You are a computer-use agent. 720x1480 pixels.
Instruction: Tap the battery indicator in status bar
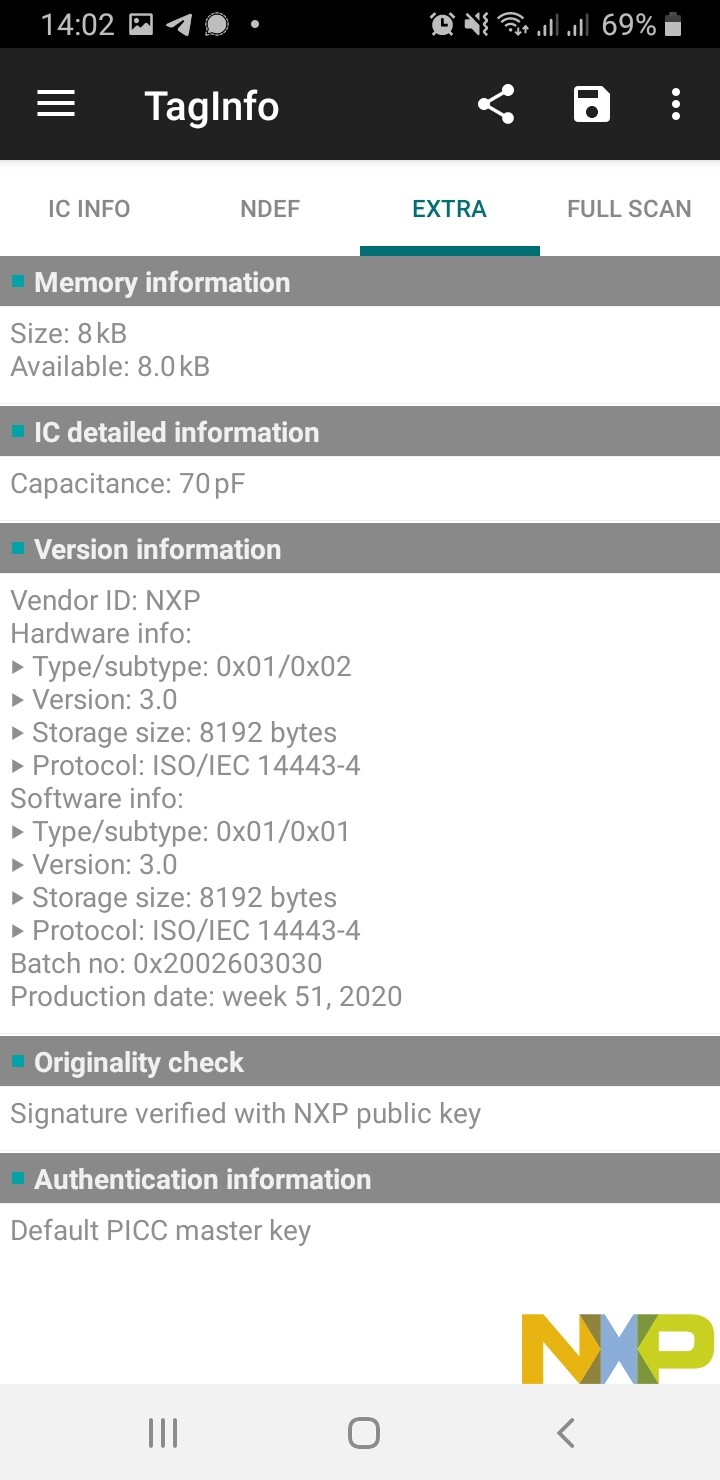[x=673, y=24]
